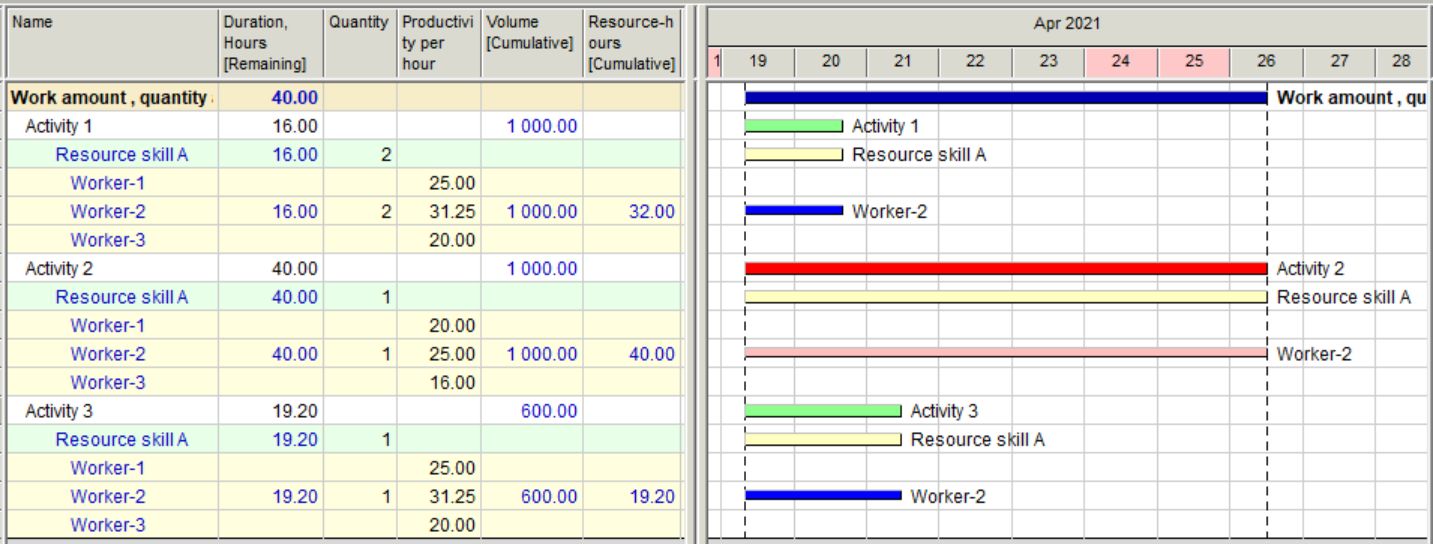1433x544 pixels.
Task: Select Worker-2 under Activity 3
Action: click(107, 495)
